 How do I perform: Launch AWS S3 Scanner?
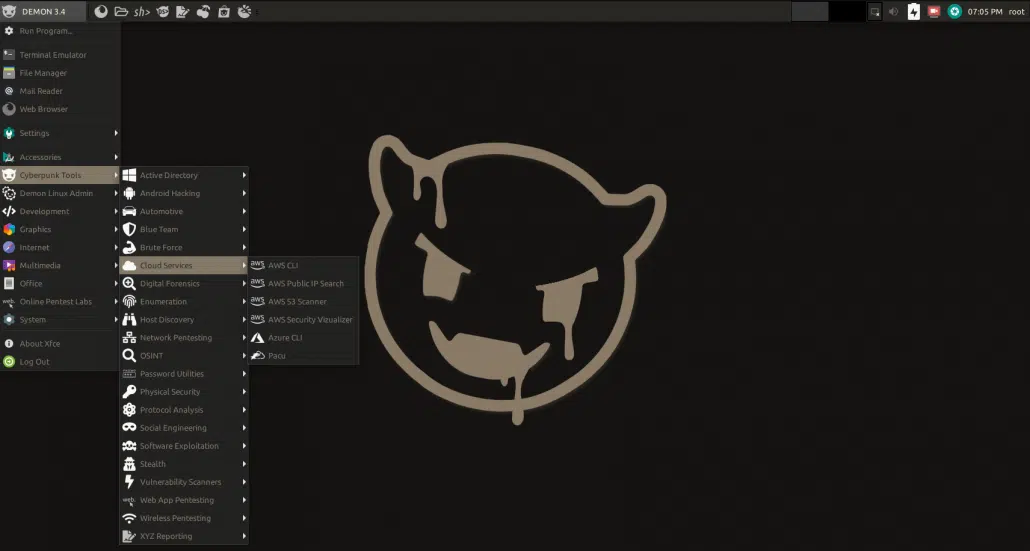tap(303, 301)
